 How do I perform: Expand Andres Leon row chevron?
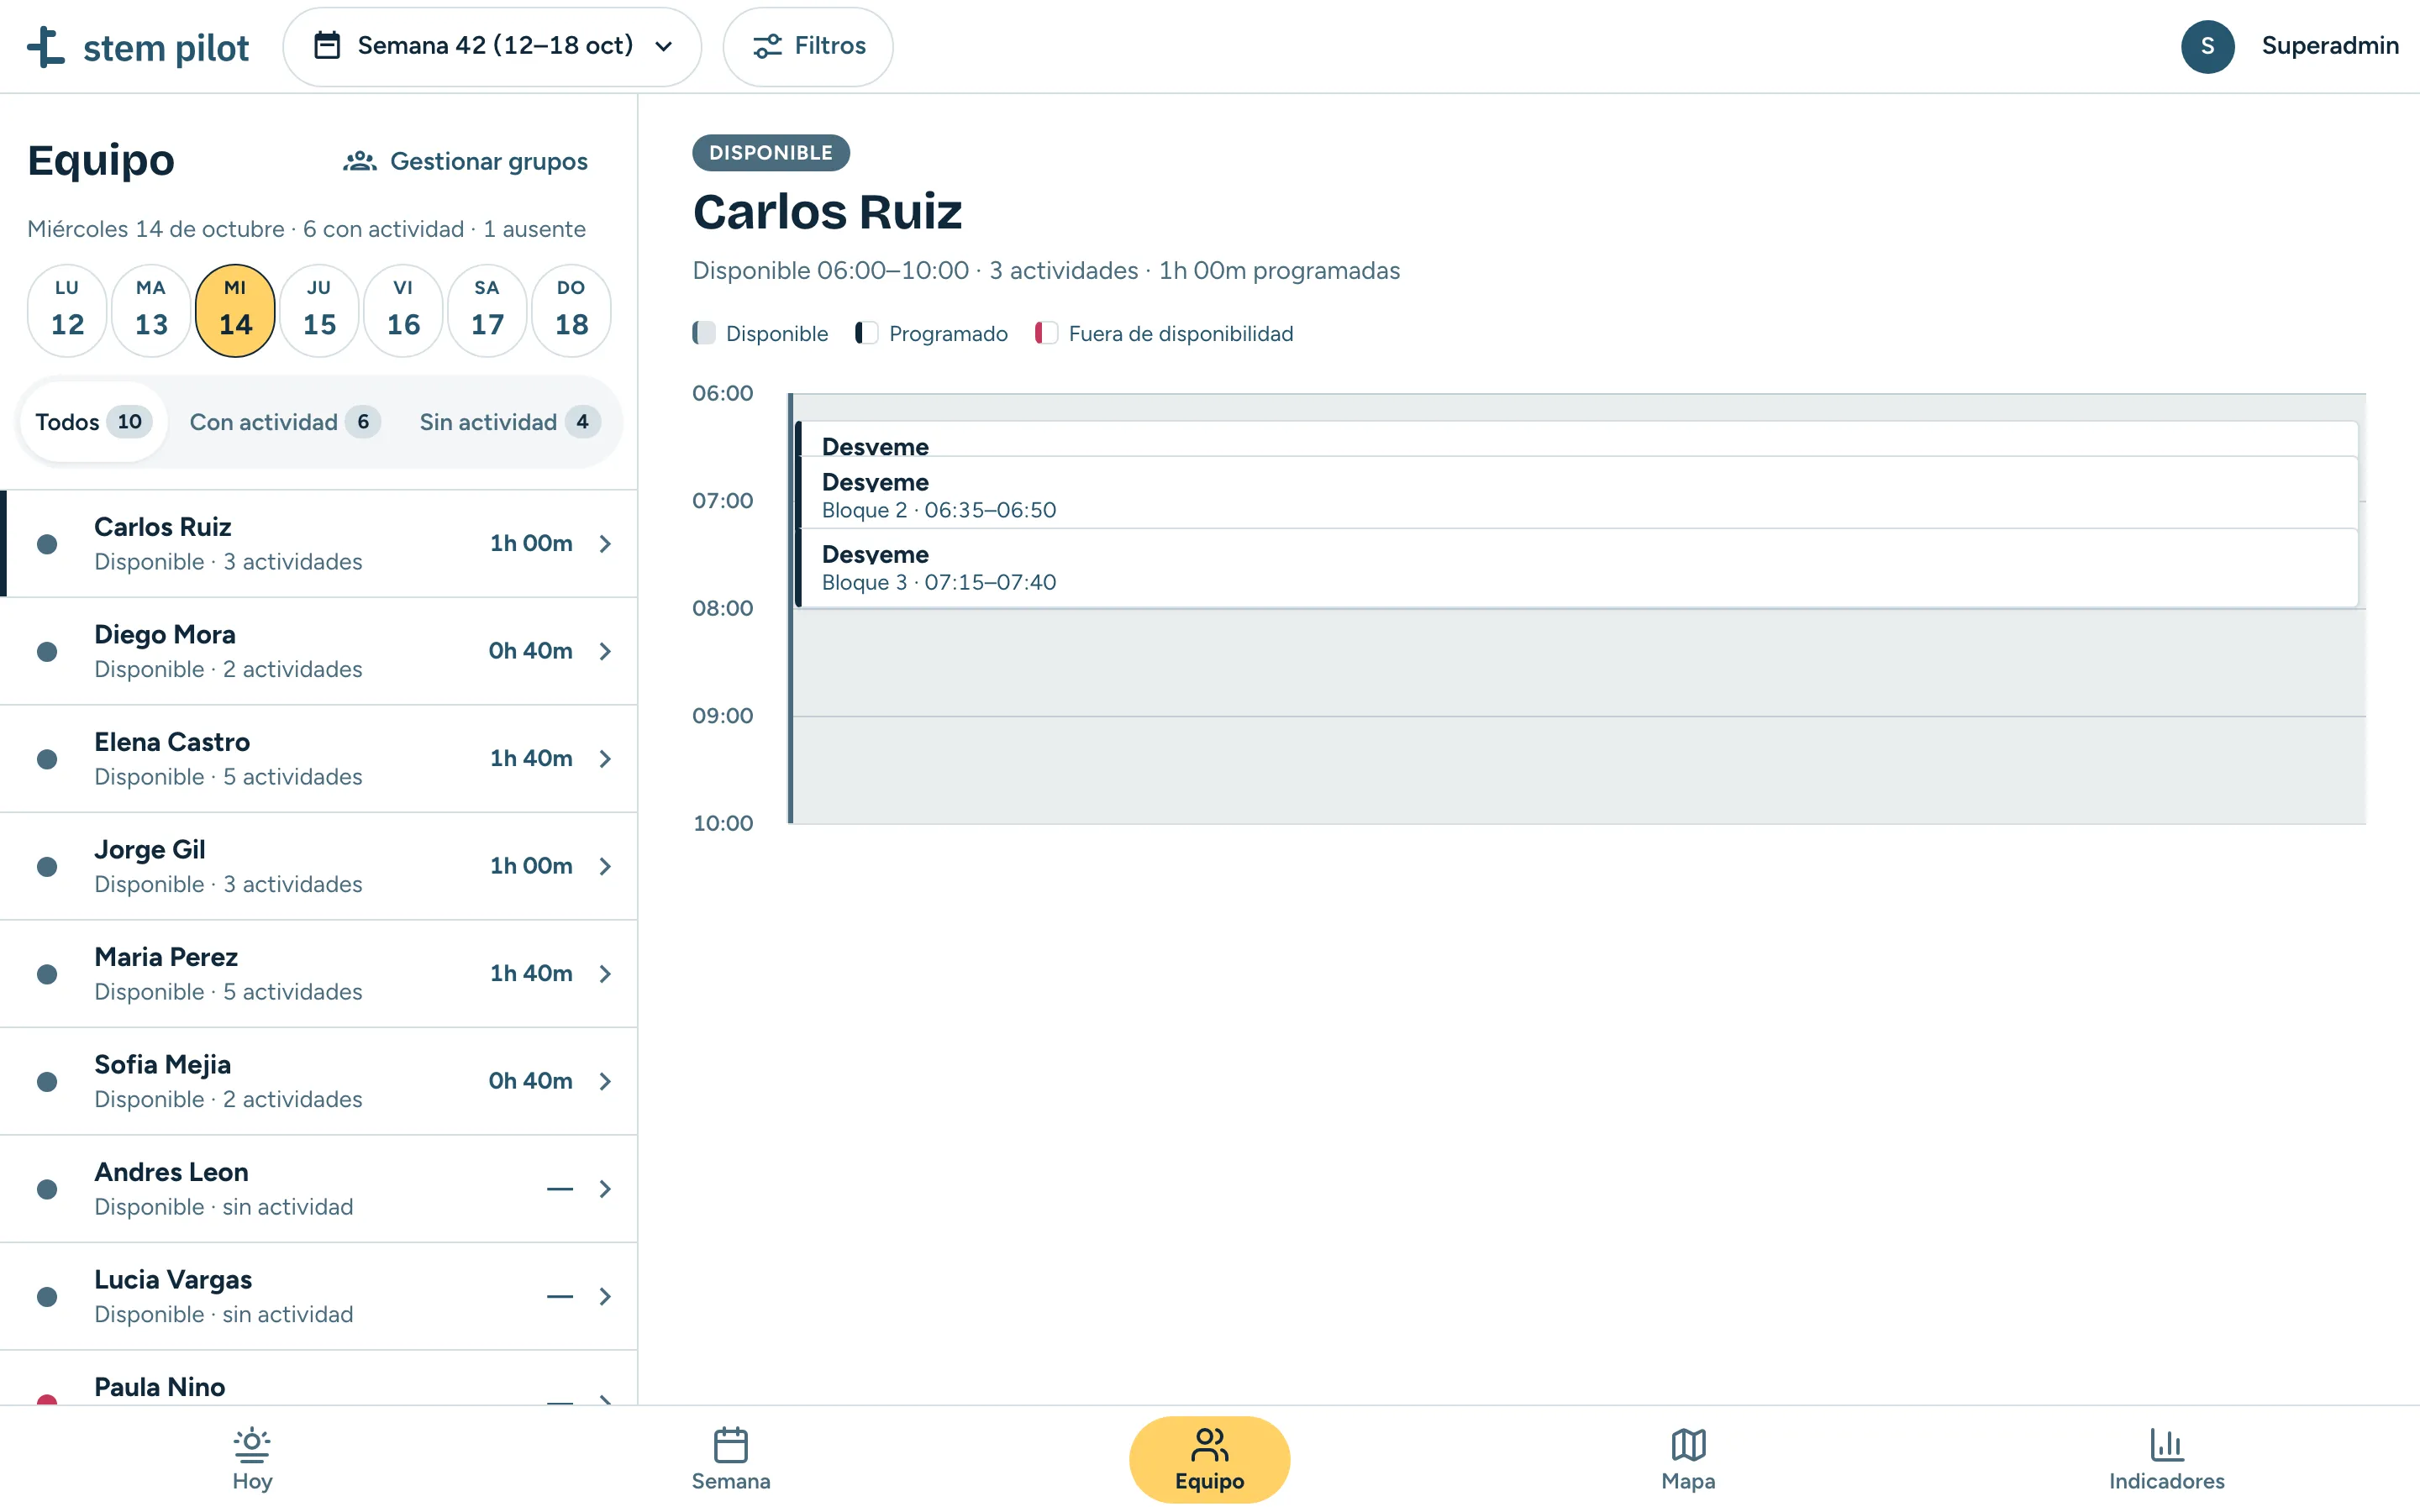[x=605, y=1189]
